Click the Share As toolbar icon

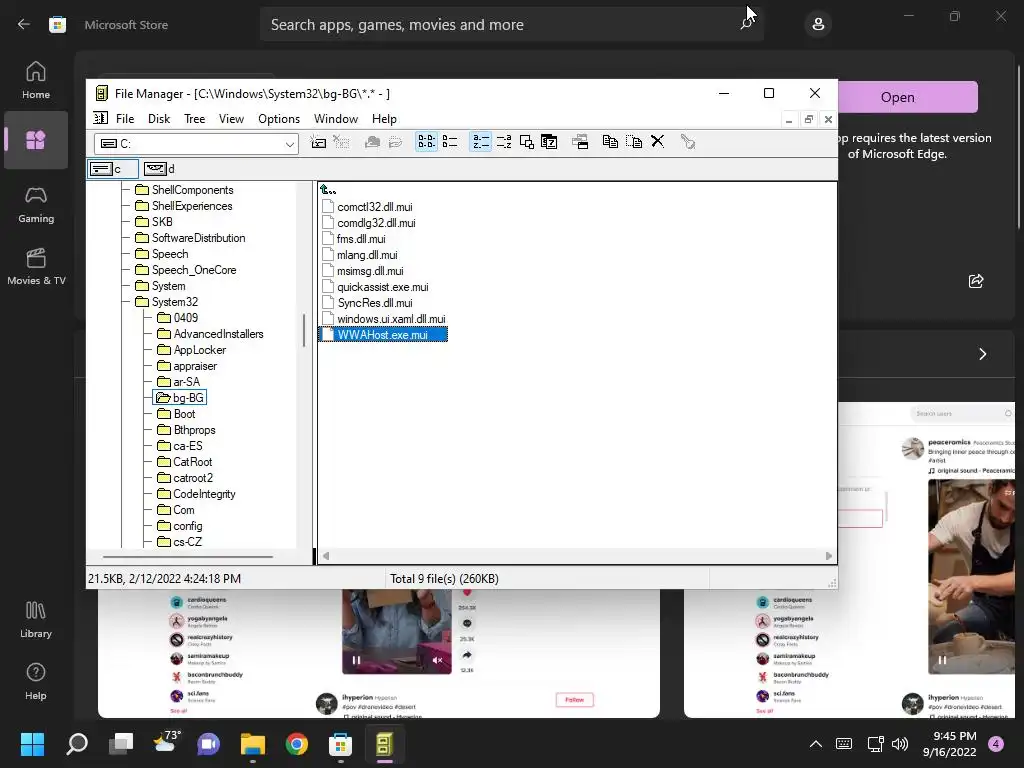pyautogui.click(x=372, y=142)
